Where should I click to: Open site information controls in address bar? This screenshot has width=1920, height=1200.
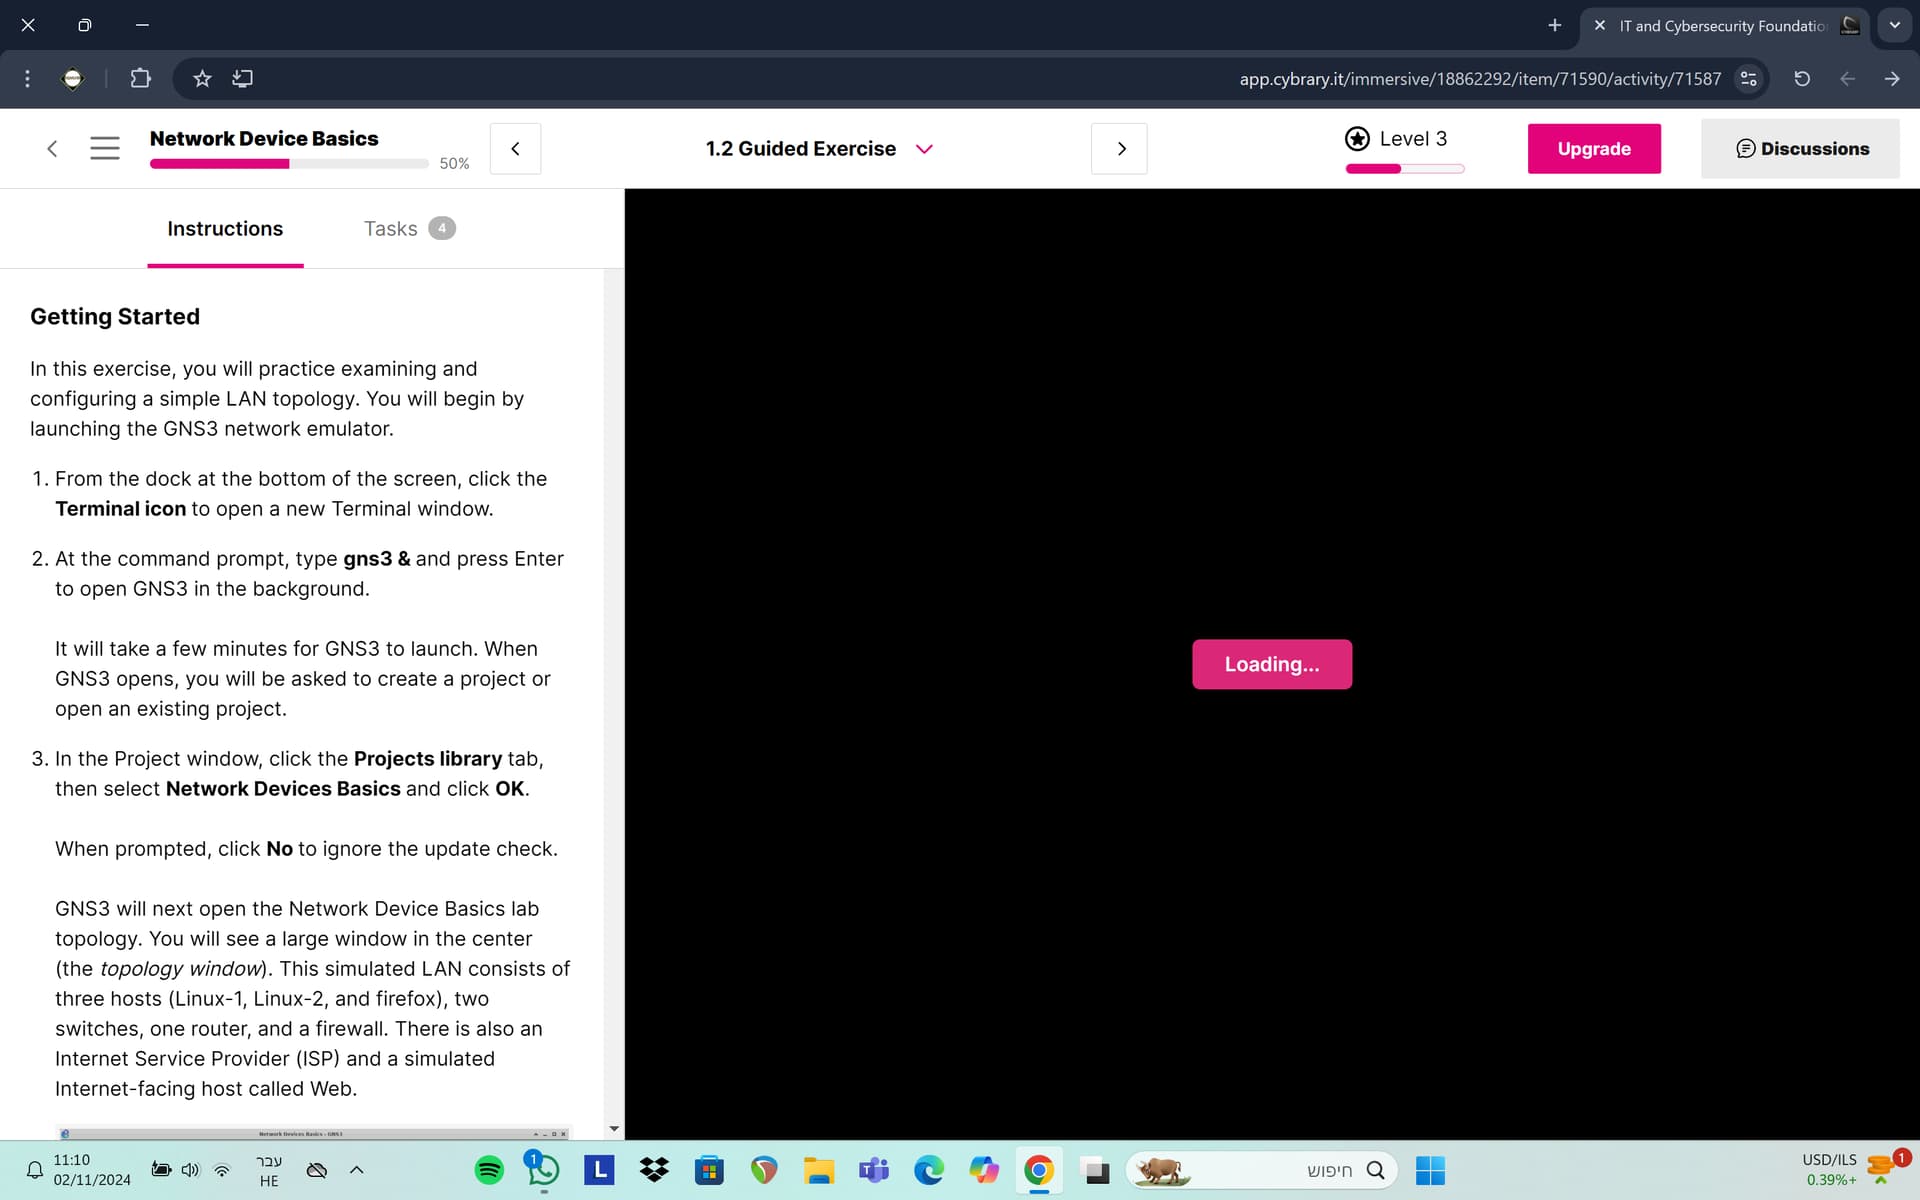1748,78
